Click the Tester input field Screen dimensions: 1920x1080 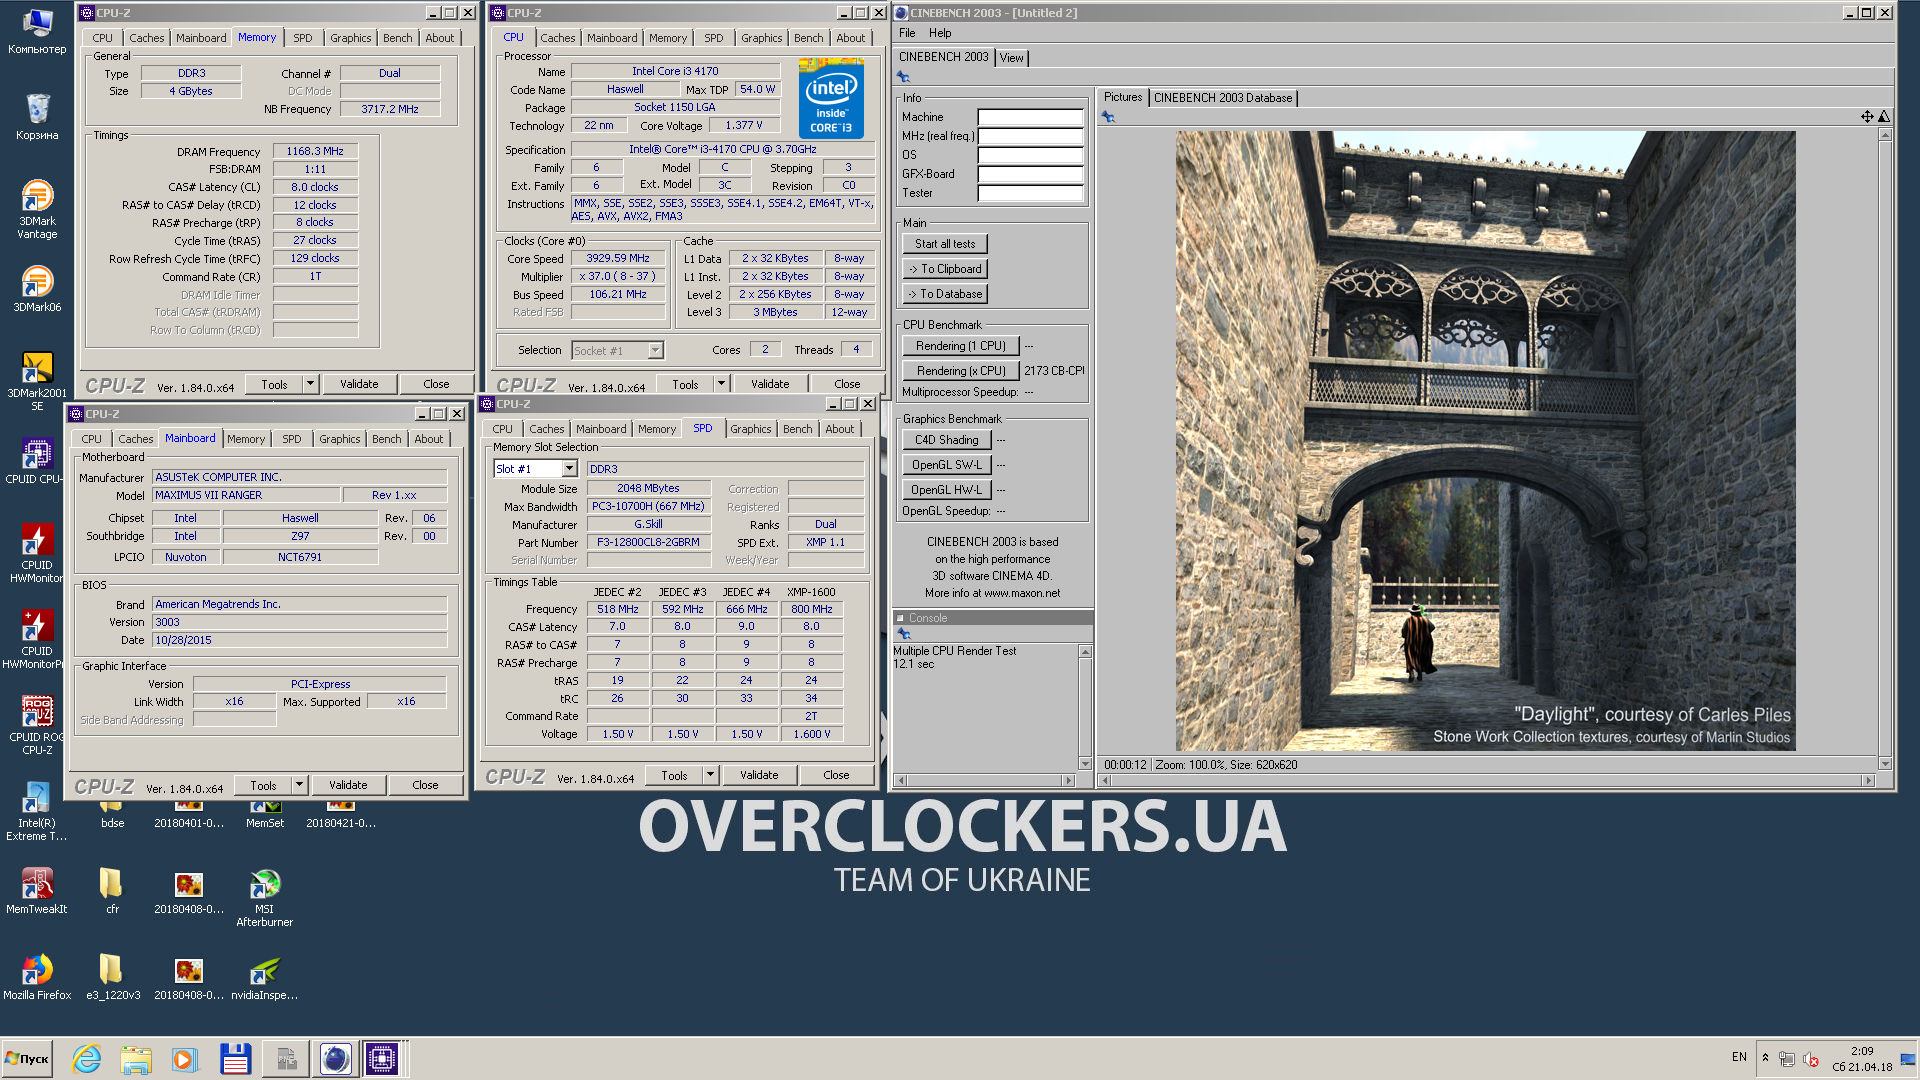1030,193
